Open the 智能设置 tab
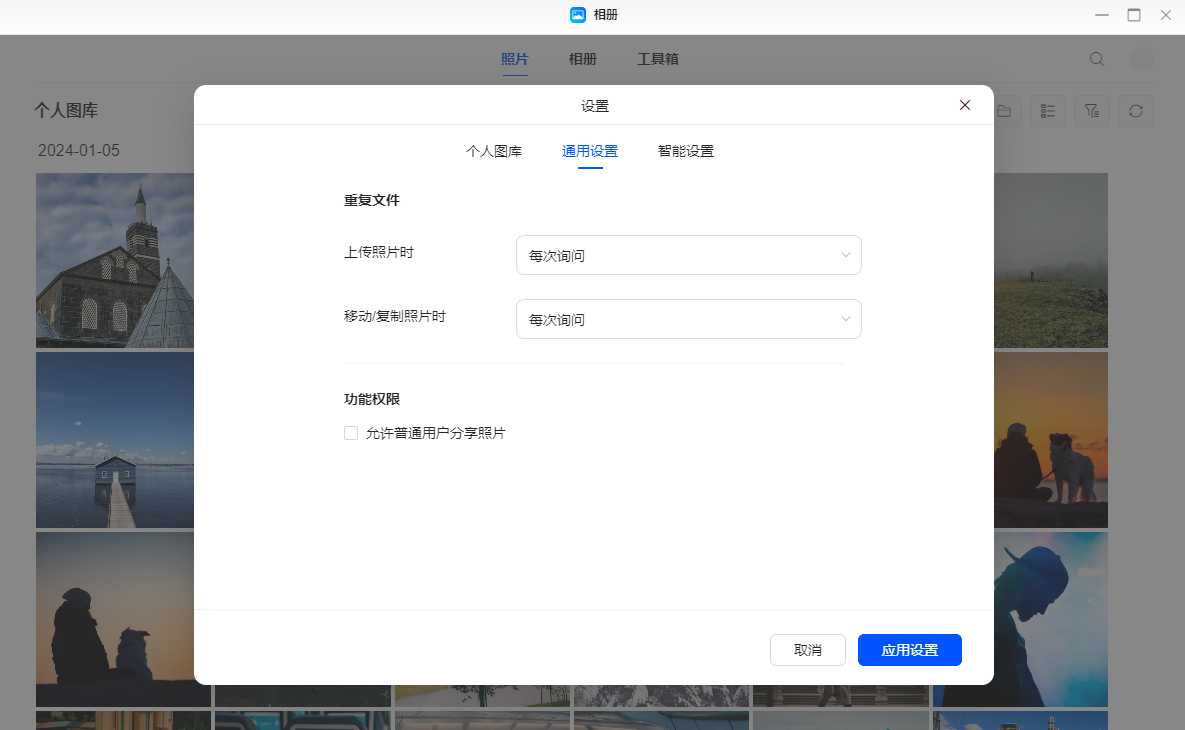Viewport: 1185px width, 730px height. tap(685, 151)
